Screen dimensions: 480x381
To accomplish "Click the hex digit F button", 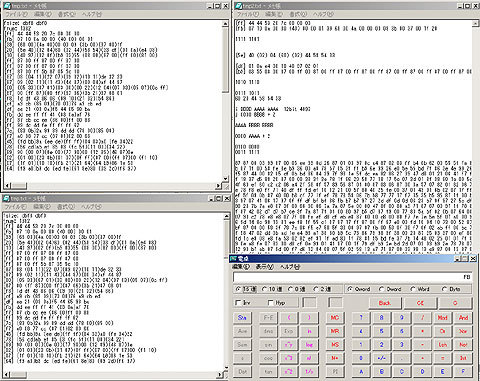I will click(x=463, y=371).
